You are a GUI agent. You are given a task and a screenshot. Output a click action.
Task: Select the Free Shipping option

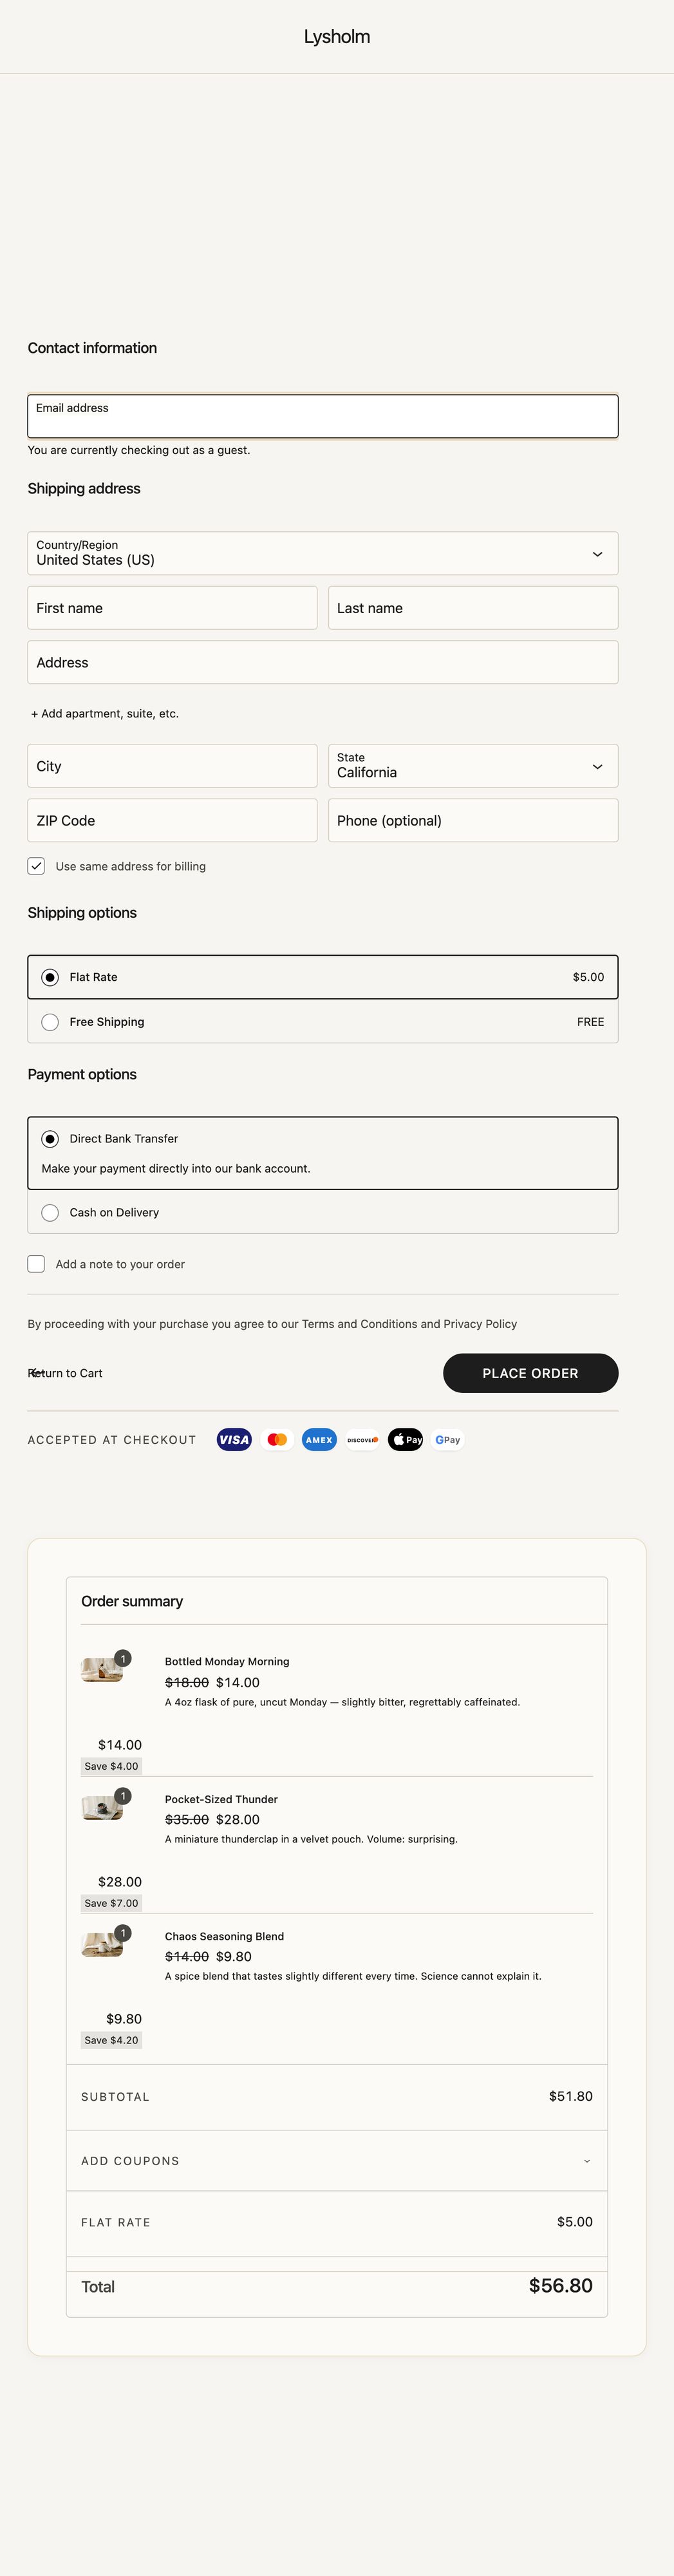[51, 1022]
